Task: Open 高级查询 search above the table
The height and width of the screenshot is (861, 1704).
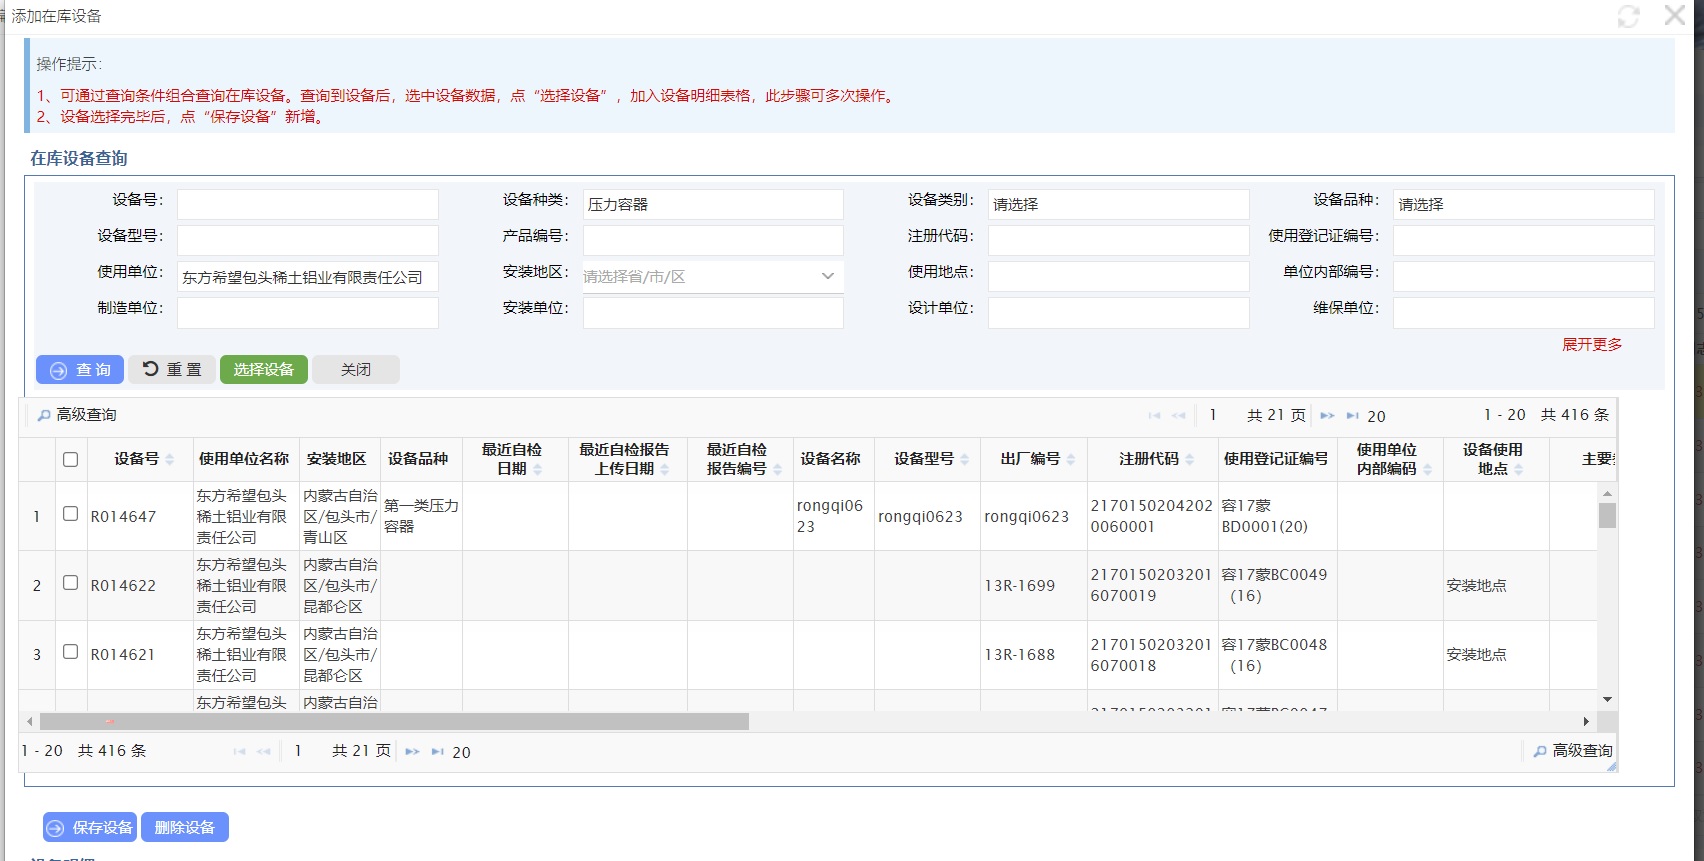Action: pyautogui.click(x=77, y=415)
